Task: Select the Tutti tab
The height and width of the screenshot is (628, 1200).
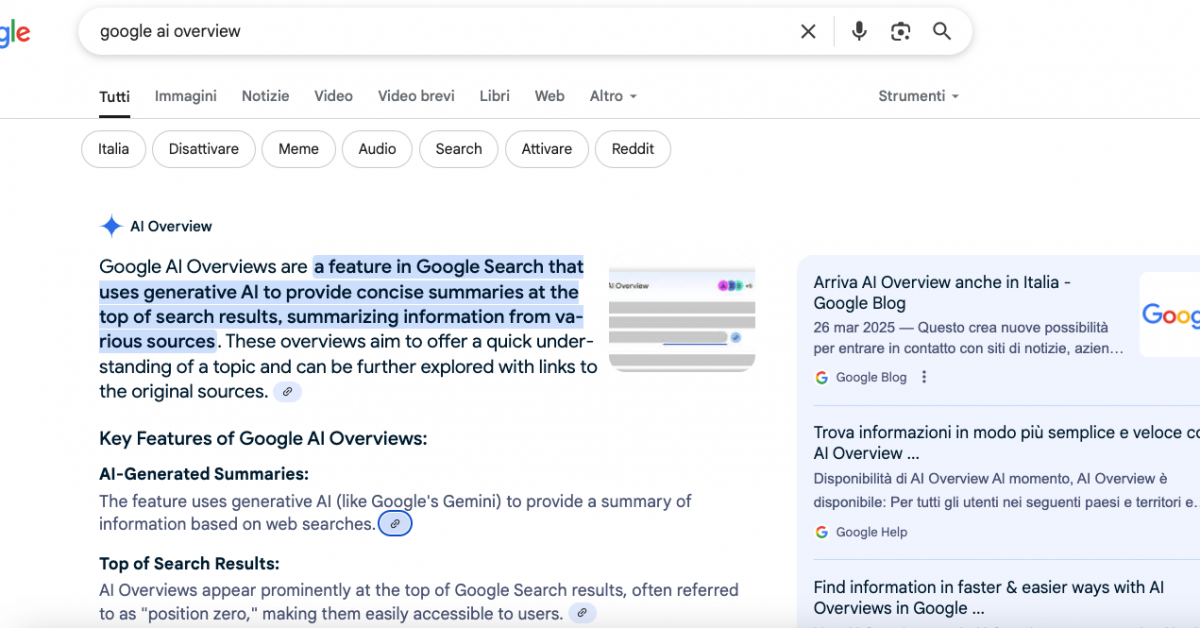Action: click(114, 97)
